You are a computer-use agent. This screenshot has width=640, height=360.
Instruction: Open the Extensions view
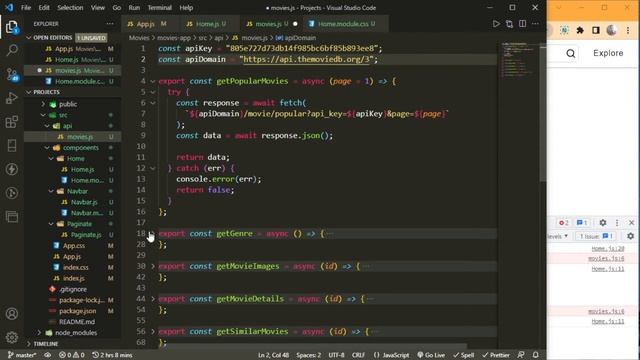[12, 122]
